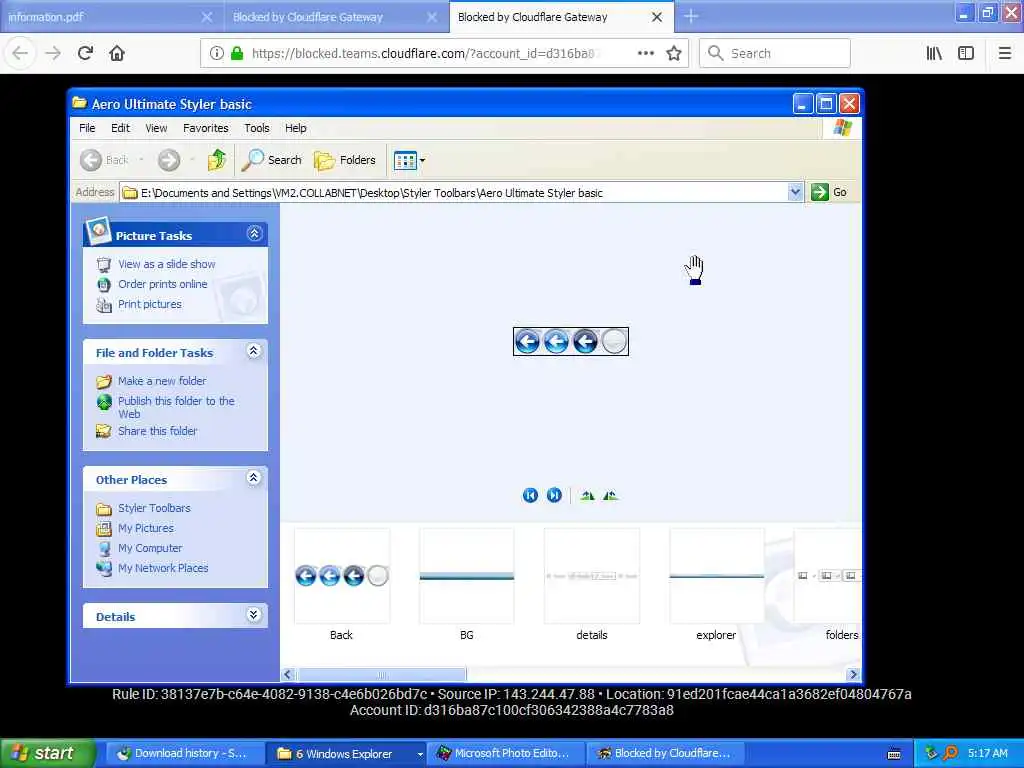Click Explorer Forward toolbar arrow
The image size is (1024, 768).
[x=168, y=160]
